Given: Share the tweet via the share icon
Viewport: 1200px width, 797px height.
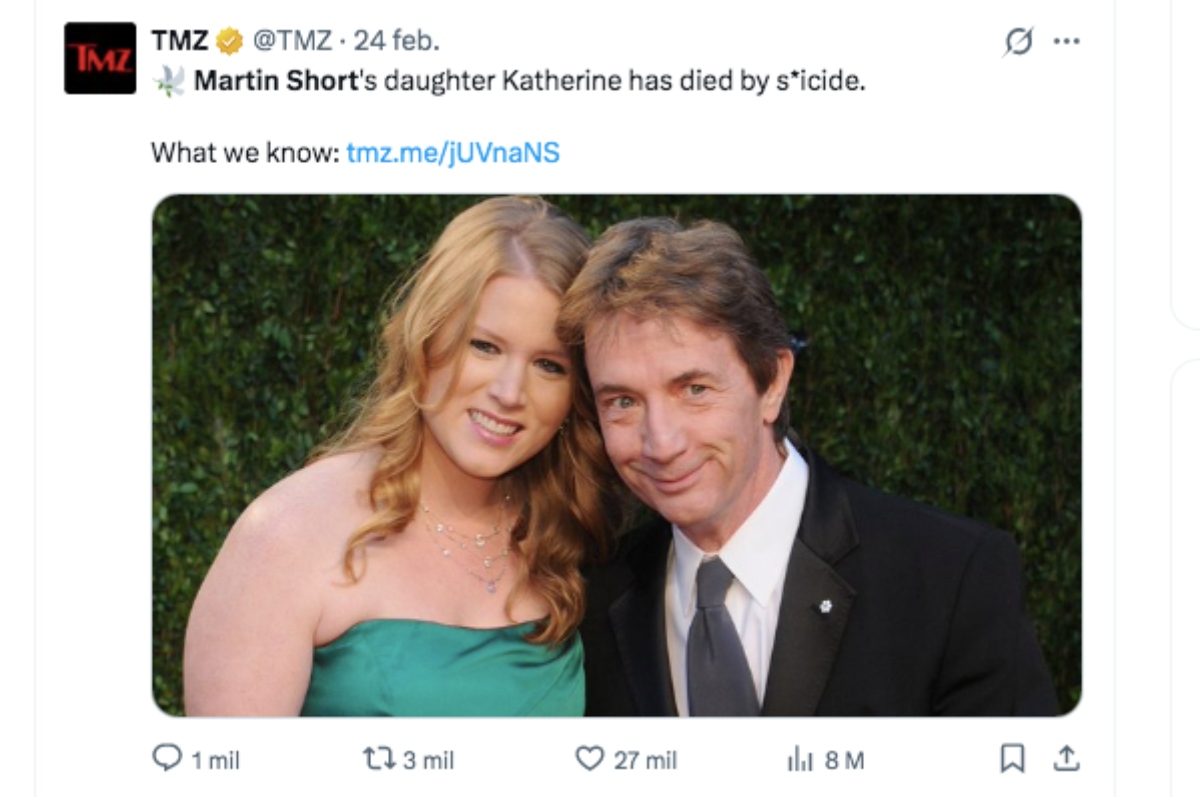Looking at the screenshot, I should (1066, 760).
